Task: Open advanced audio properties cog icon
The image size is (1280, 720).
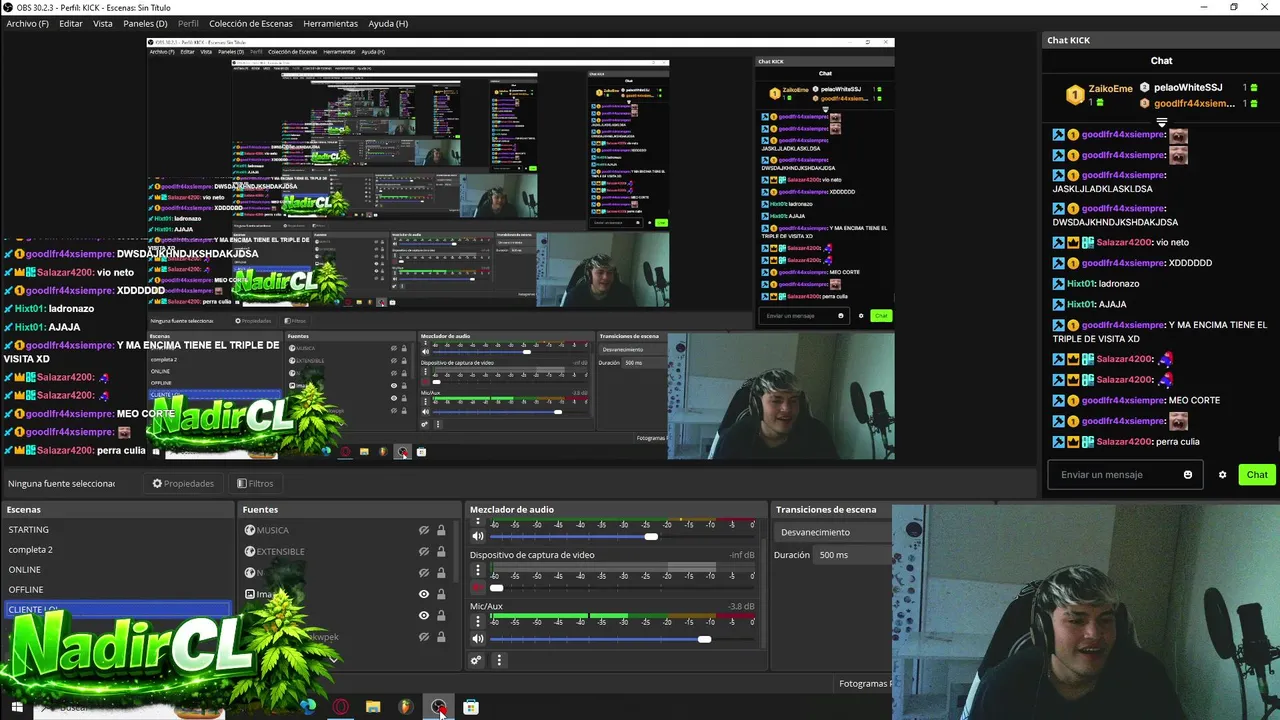Action: tap(476, 660)
